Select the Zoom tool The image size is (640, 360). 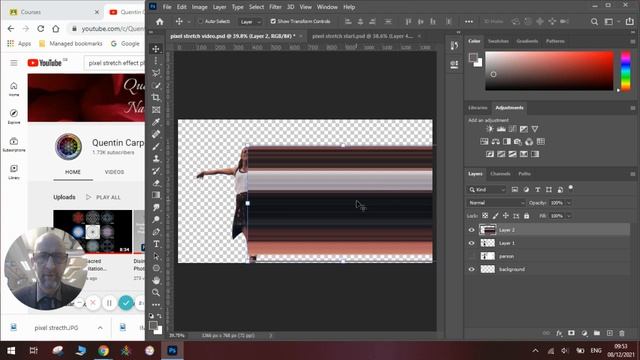[x=156, y=293]
